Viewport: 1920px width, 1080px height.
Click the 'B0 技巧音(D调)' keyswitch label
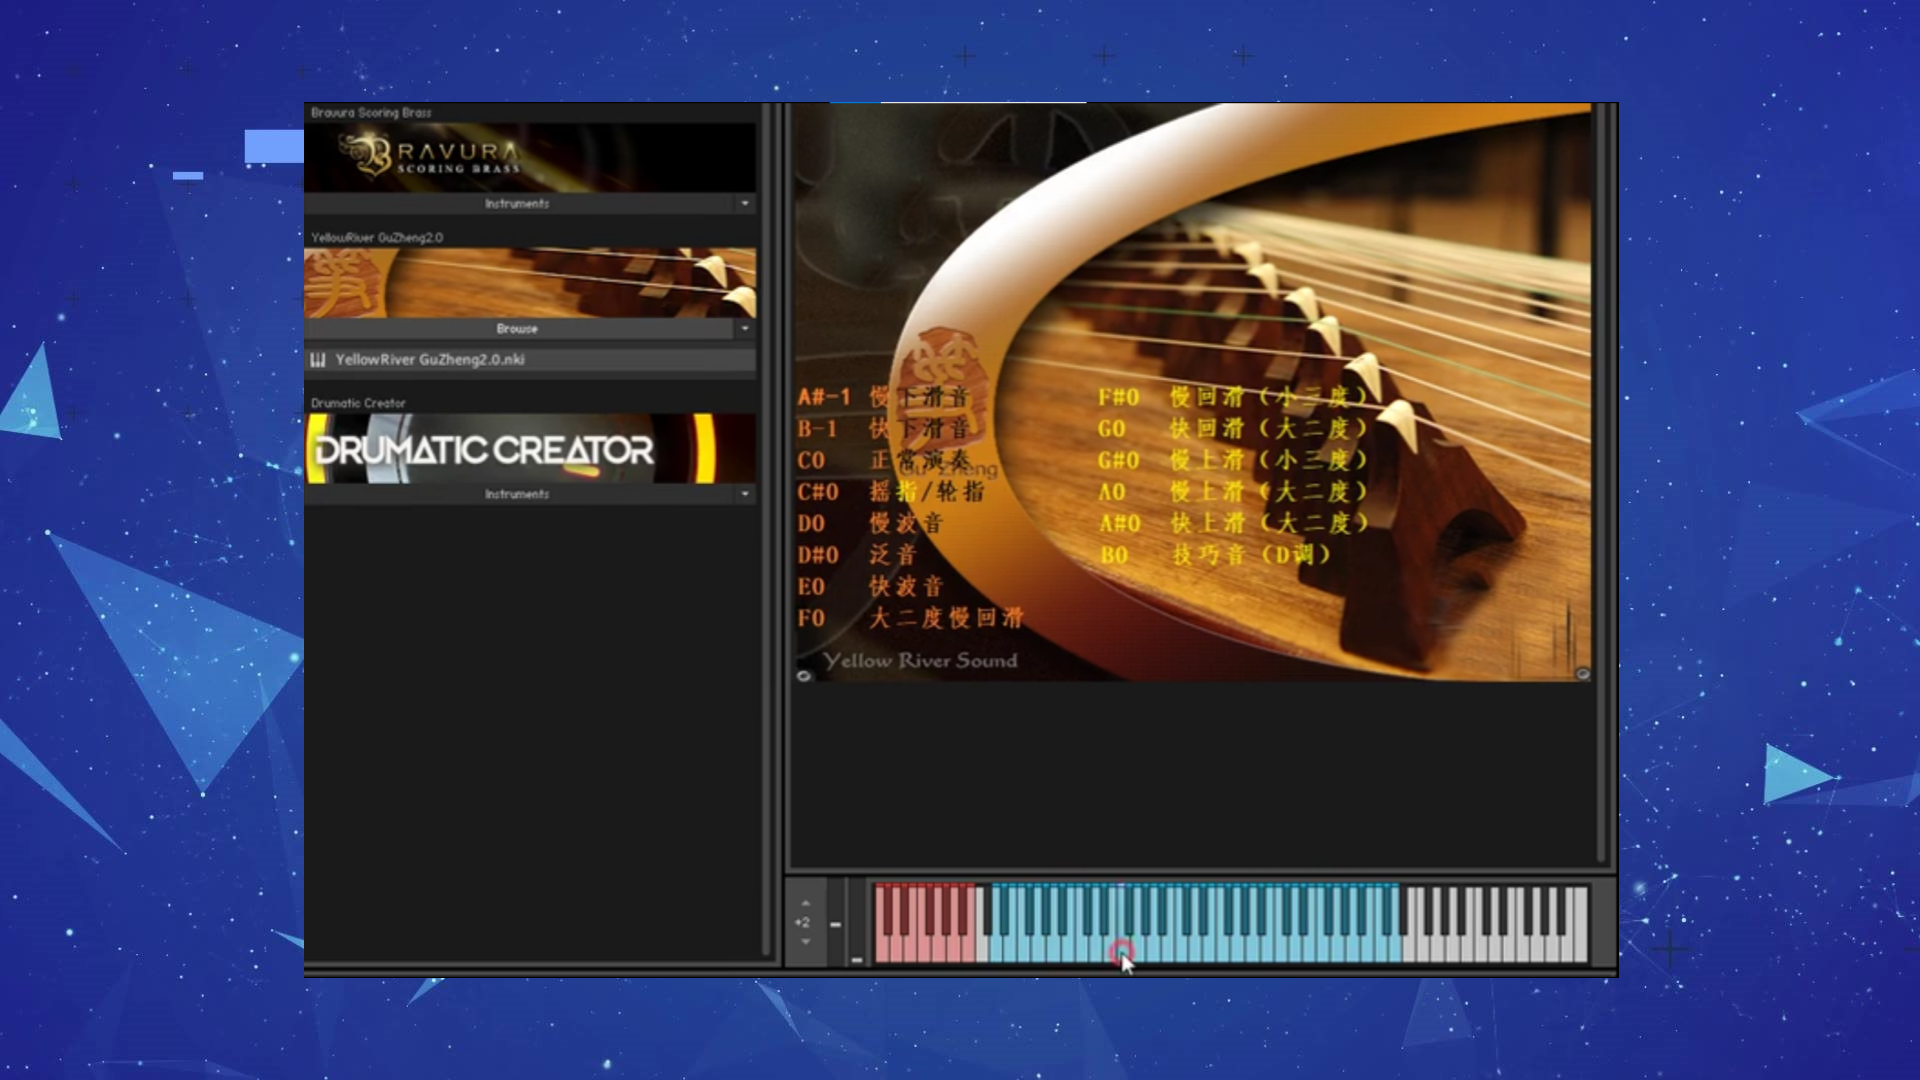1216,555
